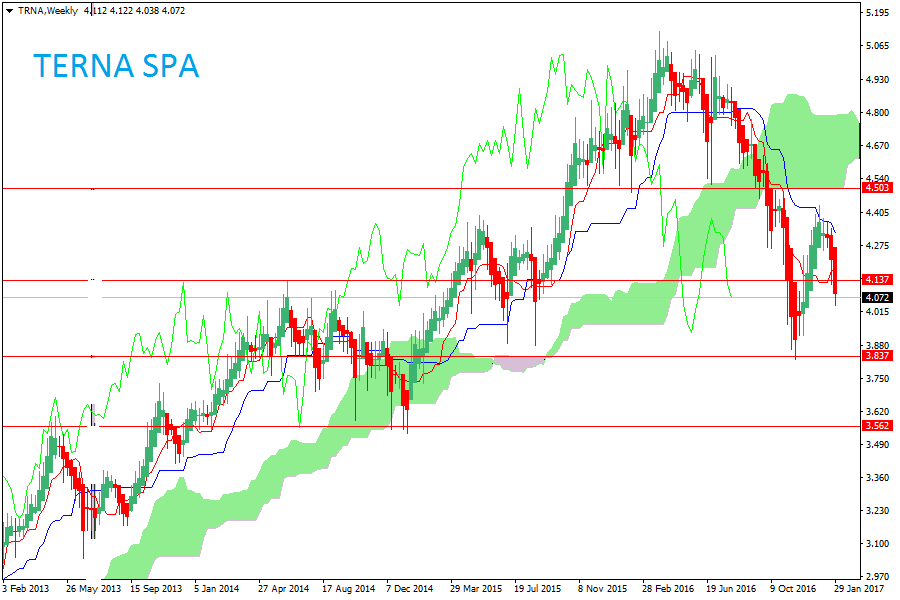Select the 4.930 price scale value
Screen dimensions: 900x600
878,79
